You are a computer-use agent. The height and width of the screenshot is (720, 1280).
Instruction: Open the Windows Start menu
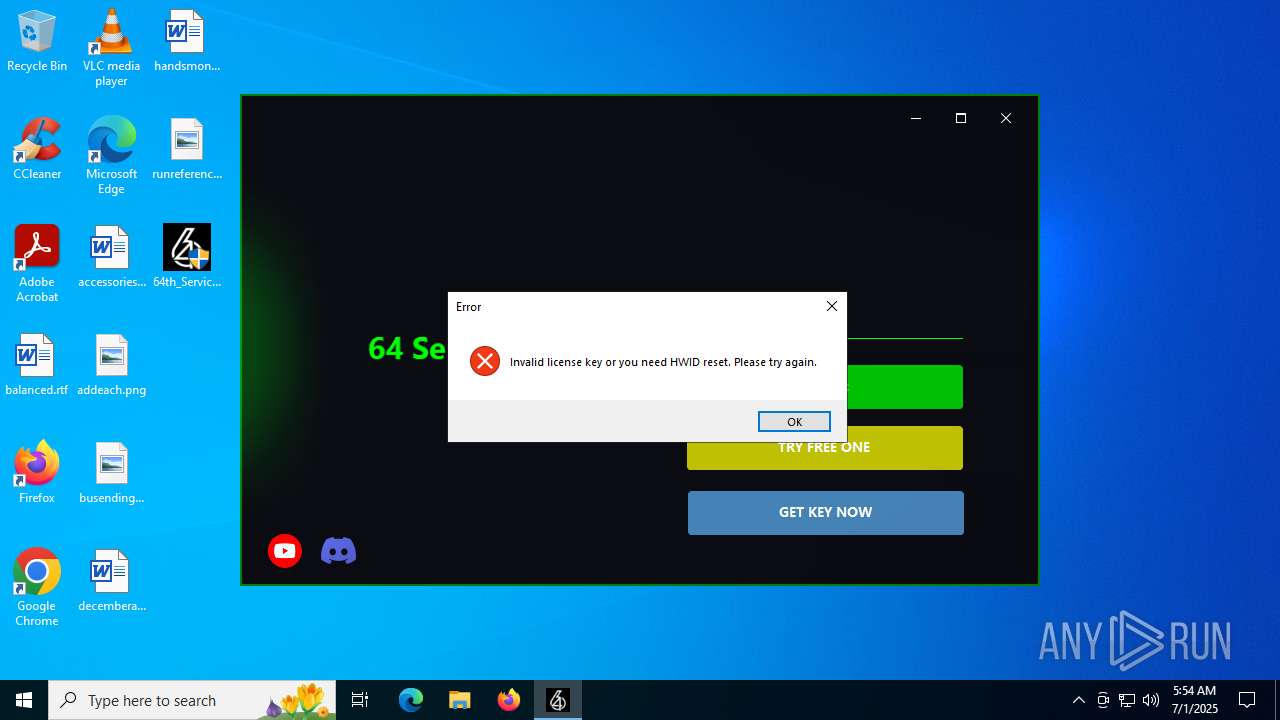click(x=24, y=700)
